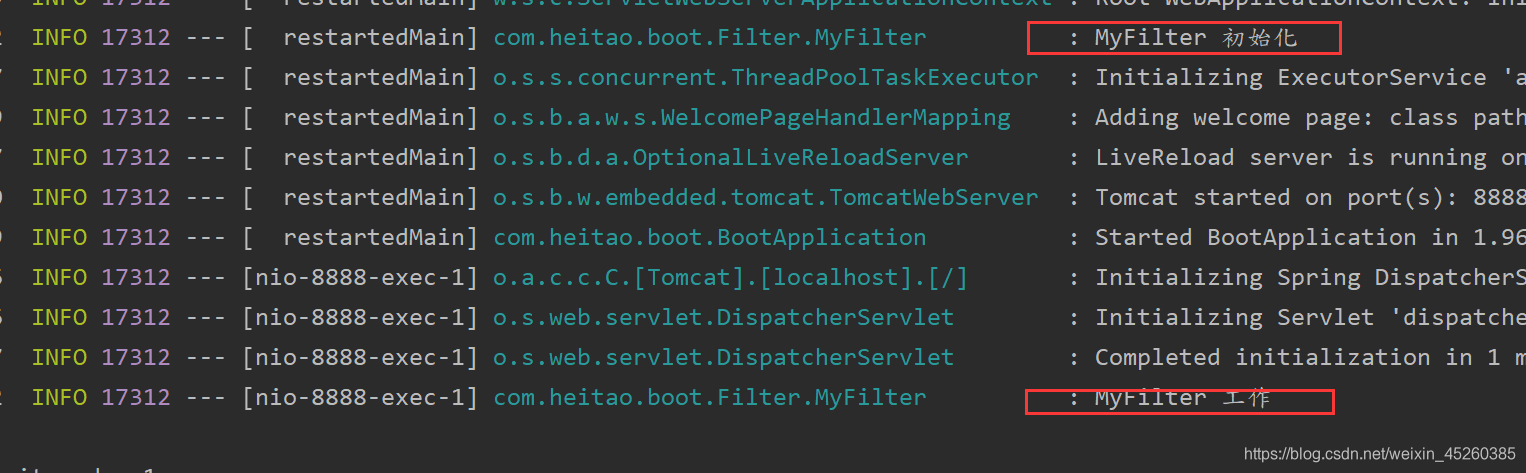Click the 'MyFilter 工作' log message

click(x=1182, y=398)
